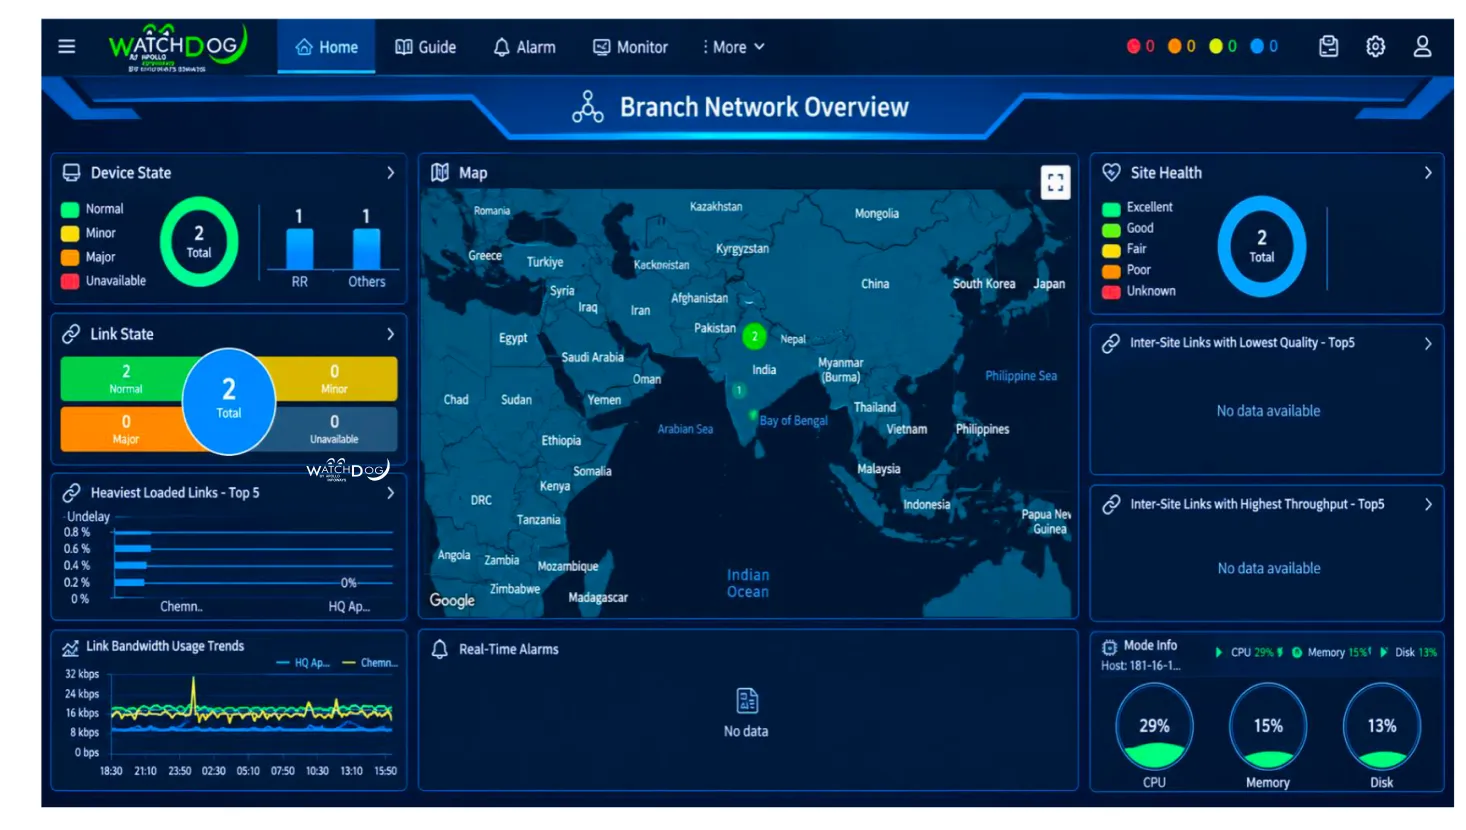Open the Monitor tab
This screenshot has height=830, width=1466.
point(630,47)
